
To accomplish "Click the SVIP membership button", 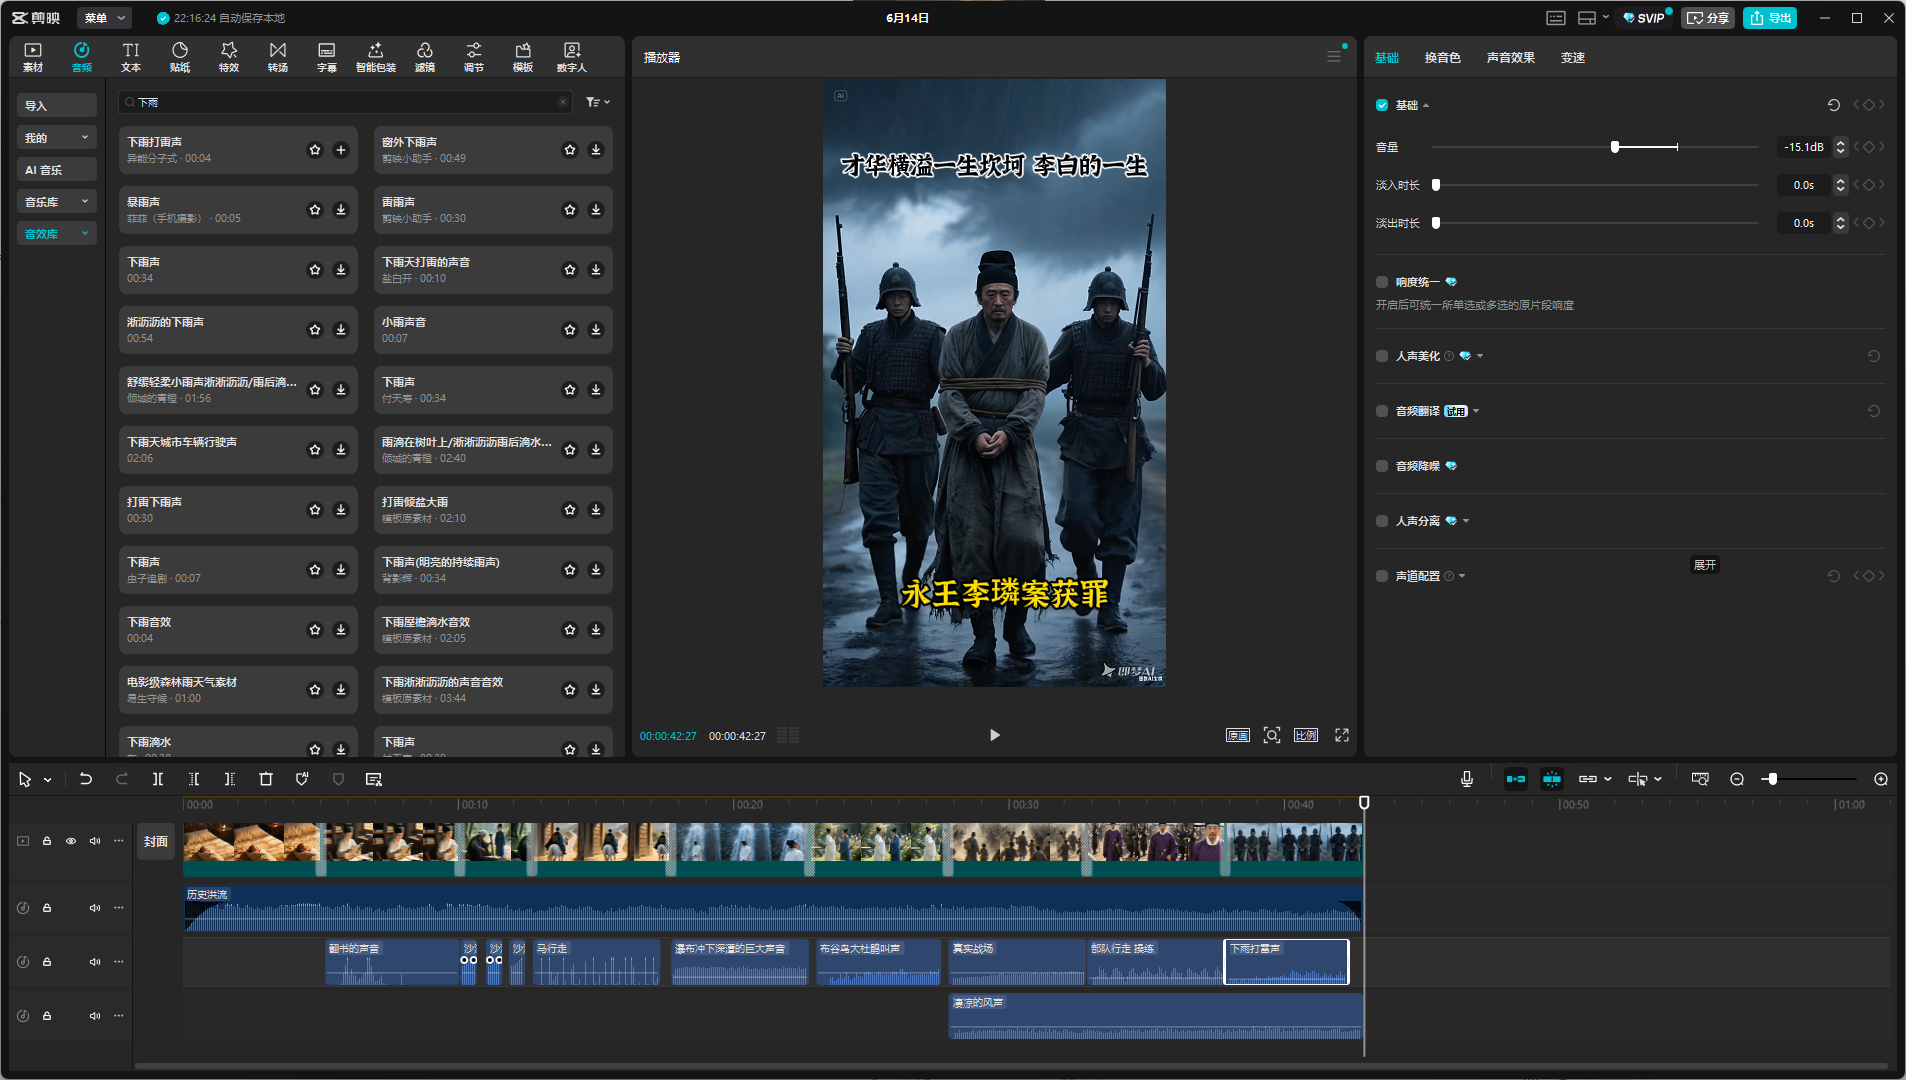I will (x=1644, y=18).
